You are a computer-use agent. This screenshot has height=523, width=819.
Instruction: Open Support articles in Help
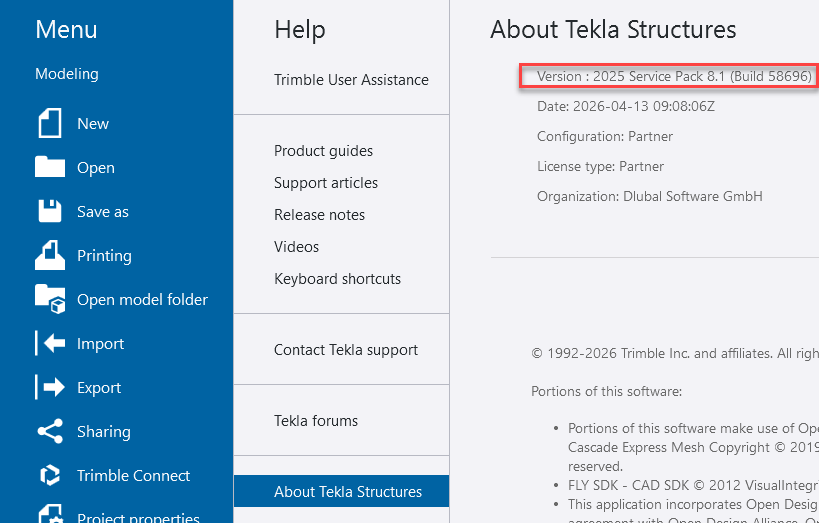[326, 182]
